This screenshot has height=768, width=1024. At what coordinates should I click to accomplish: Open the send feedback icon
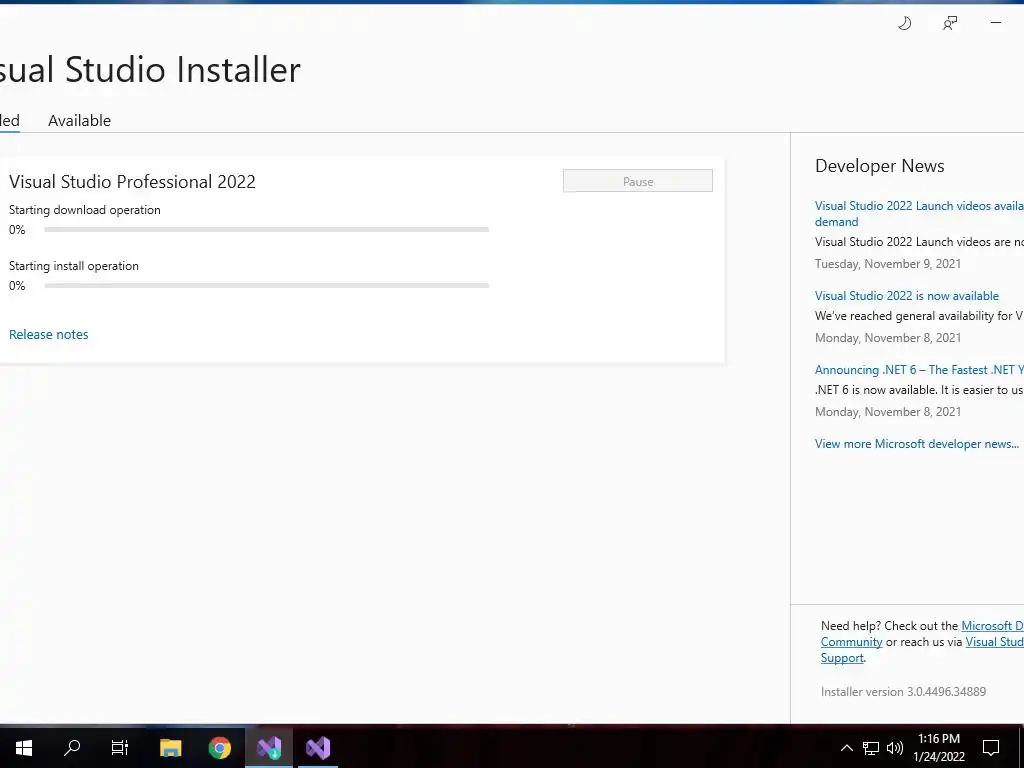950,24
